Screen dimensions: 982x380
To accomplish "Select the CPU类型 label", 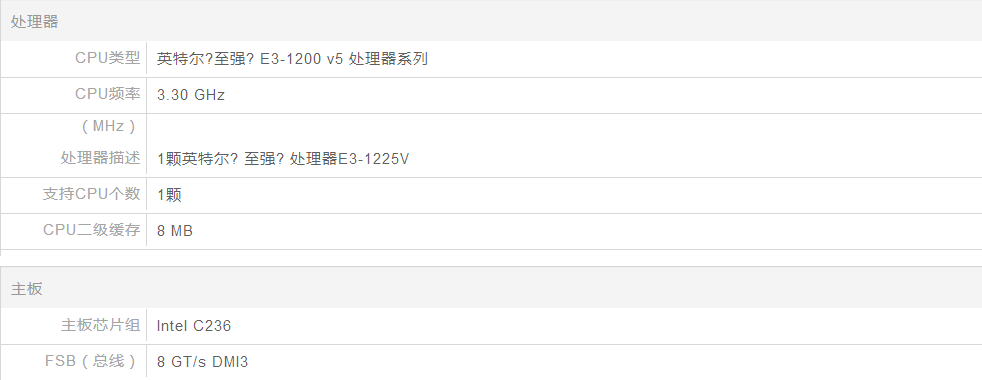I will (108, 58).
